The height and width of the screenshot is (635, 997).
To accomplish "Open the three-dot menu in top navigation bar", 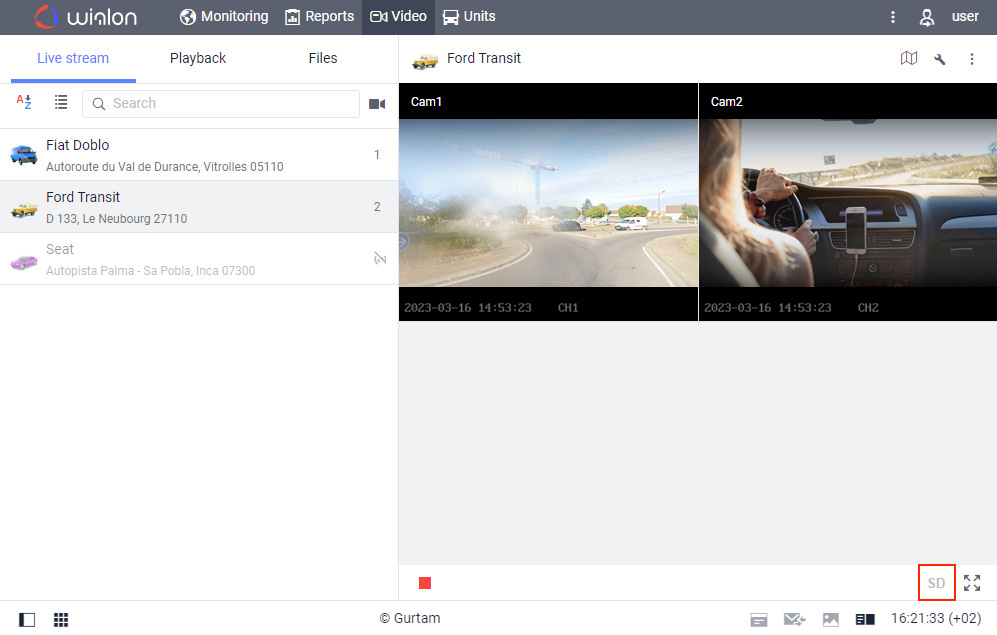I will [x=893, y=16].
